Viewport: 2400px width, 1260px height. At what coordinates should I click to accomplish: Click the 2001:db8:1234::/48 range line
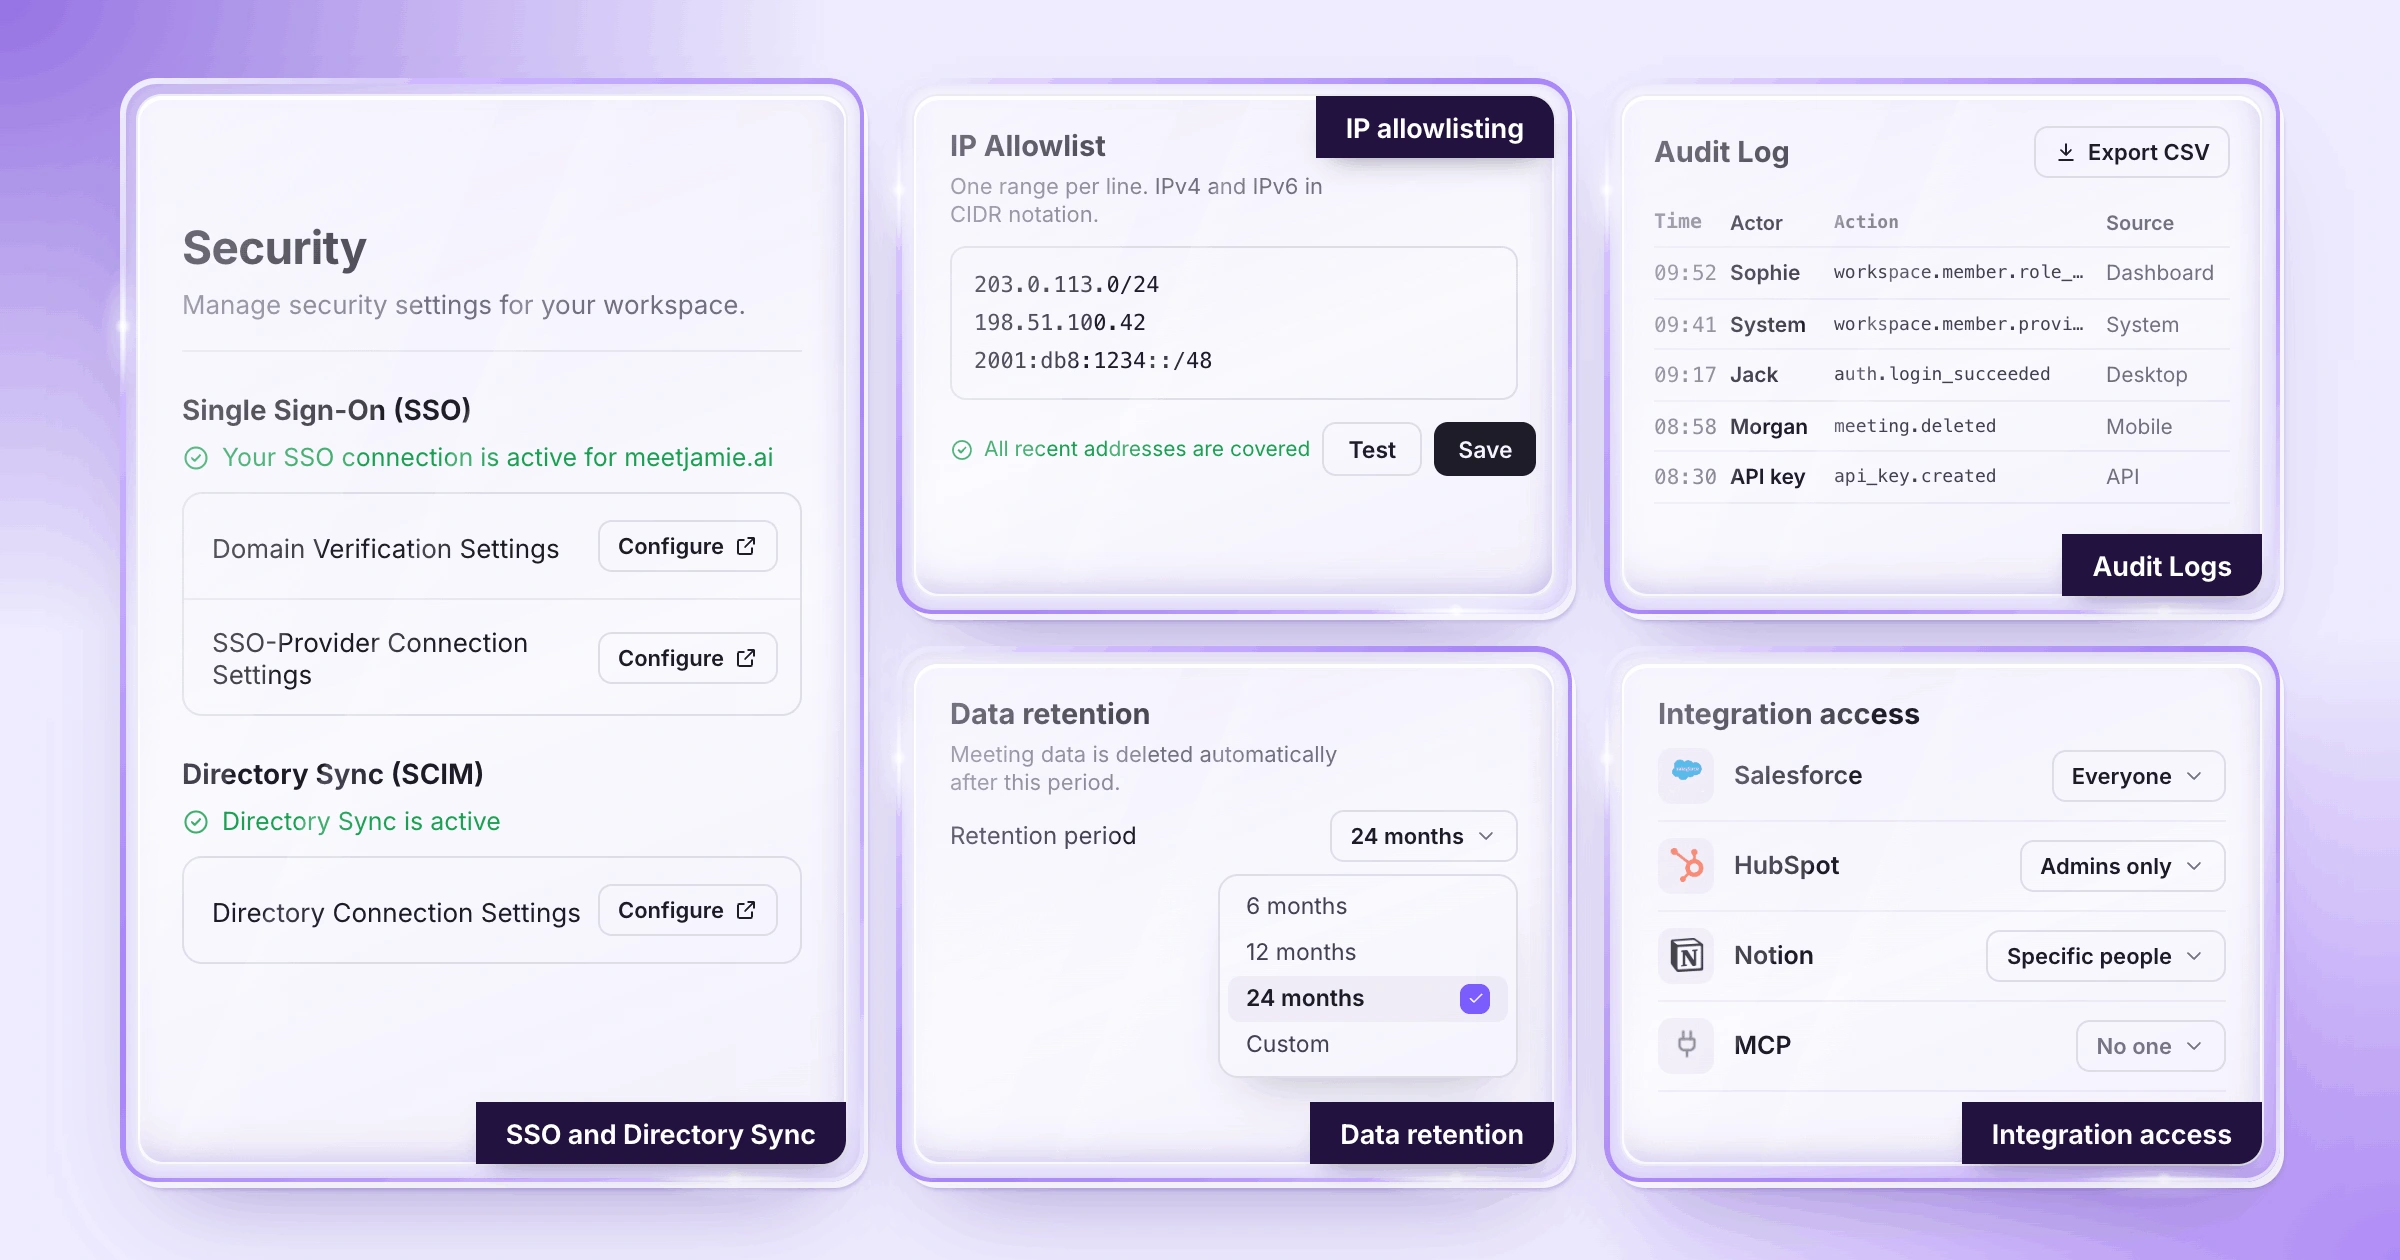[x=1093, y=361]
